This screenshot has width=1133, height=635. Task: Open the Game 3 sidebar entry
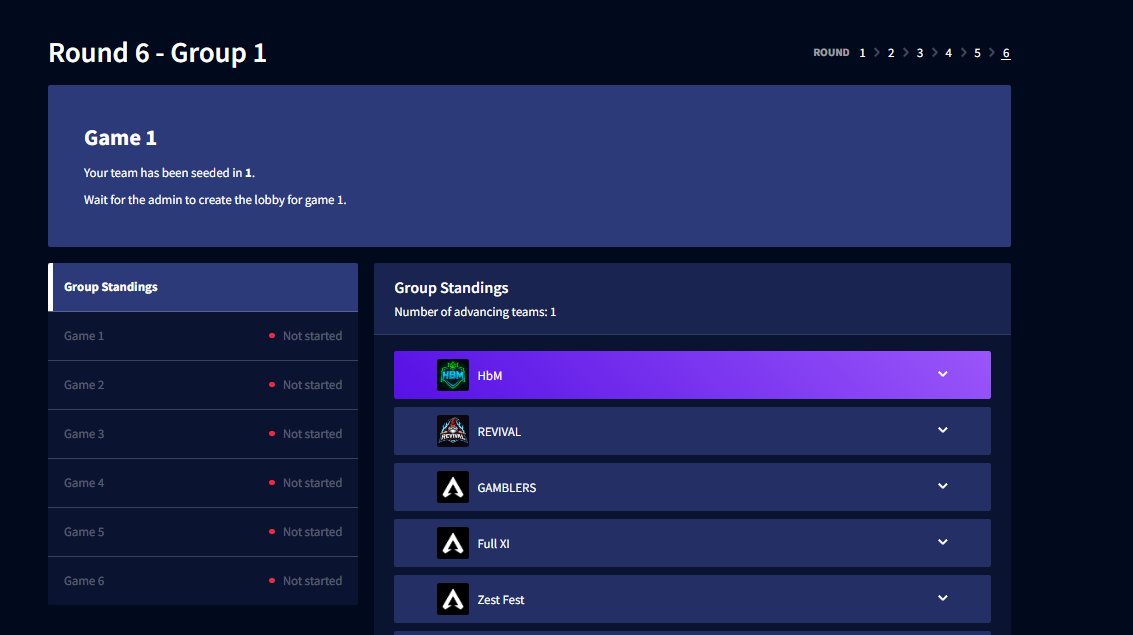coord(203,434)
